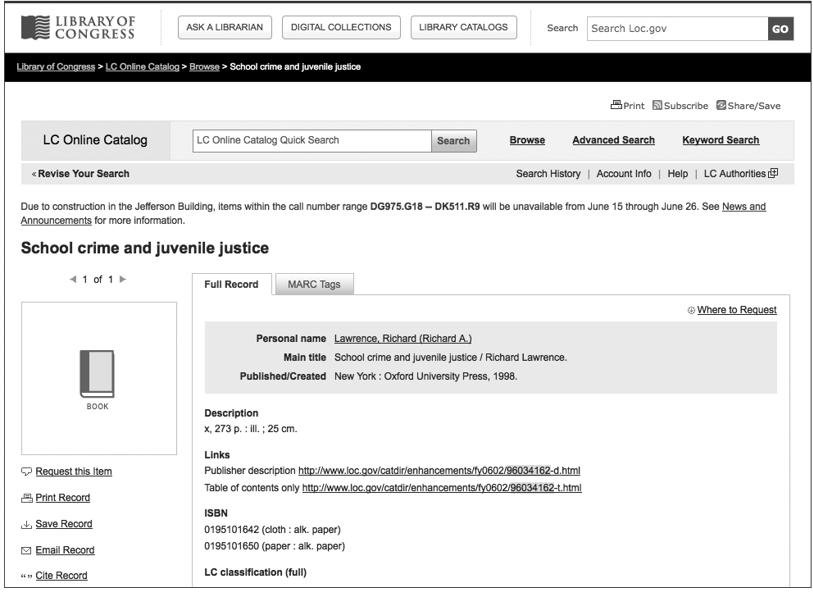The width and height of the screenshot is (813, 592).
Task: Click the page title School crime and juvenile justice
Action: pyautogui.click(x=145, y=248)
